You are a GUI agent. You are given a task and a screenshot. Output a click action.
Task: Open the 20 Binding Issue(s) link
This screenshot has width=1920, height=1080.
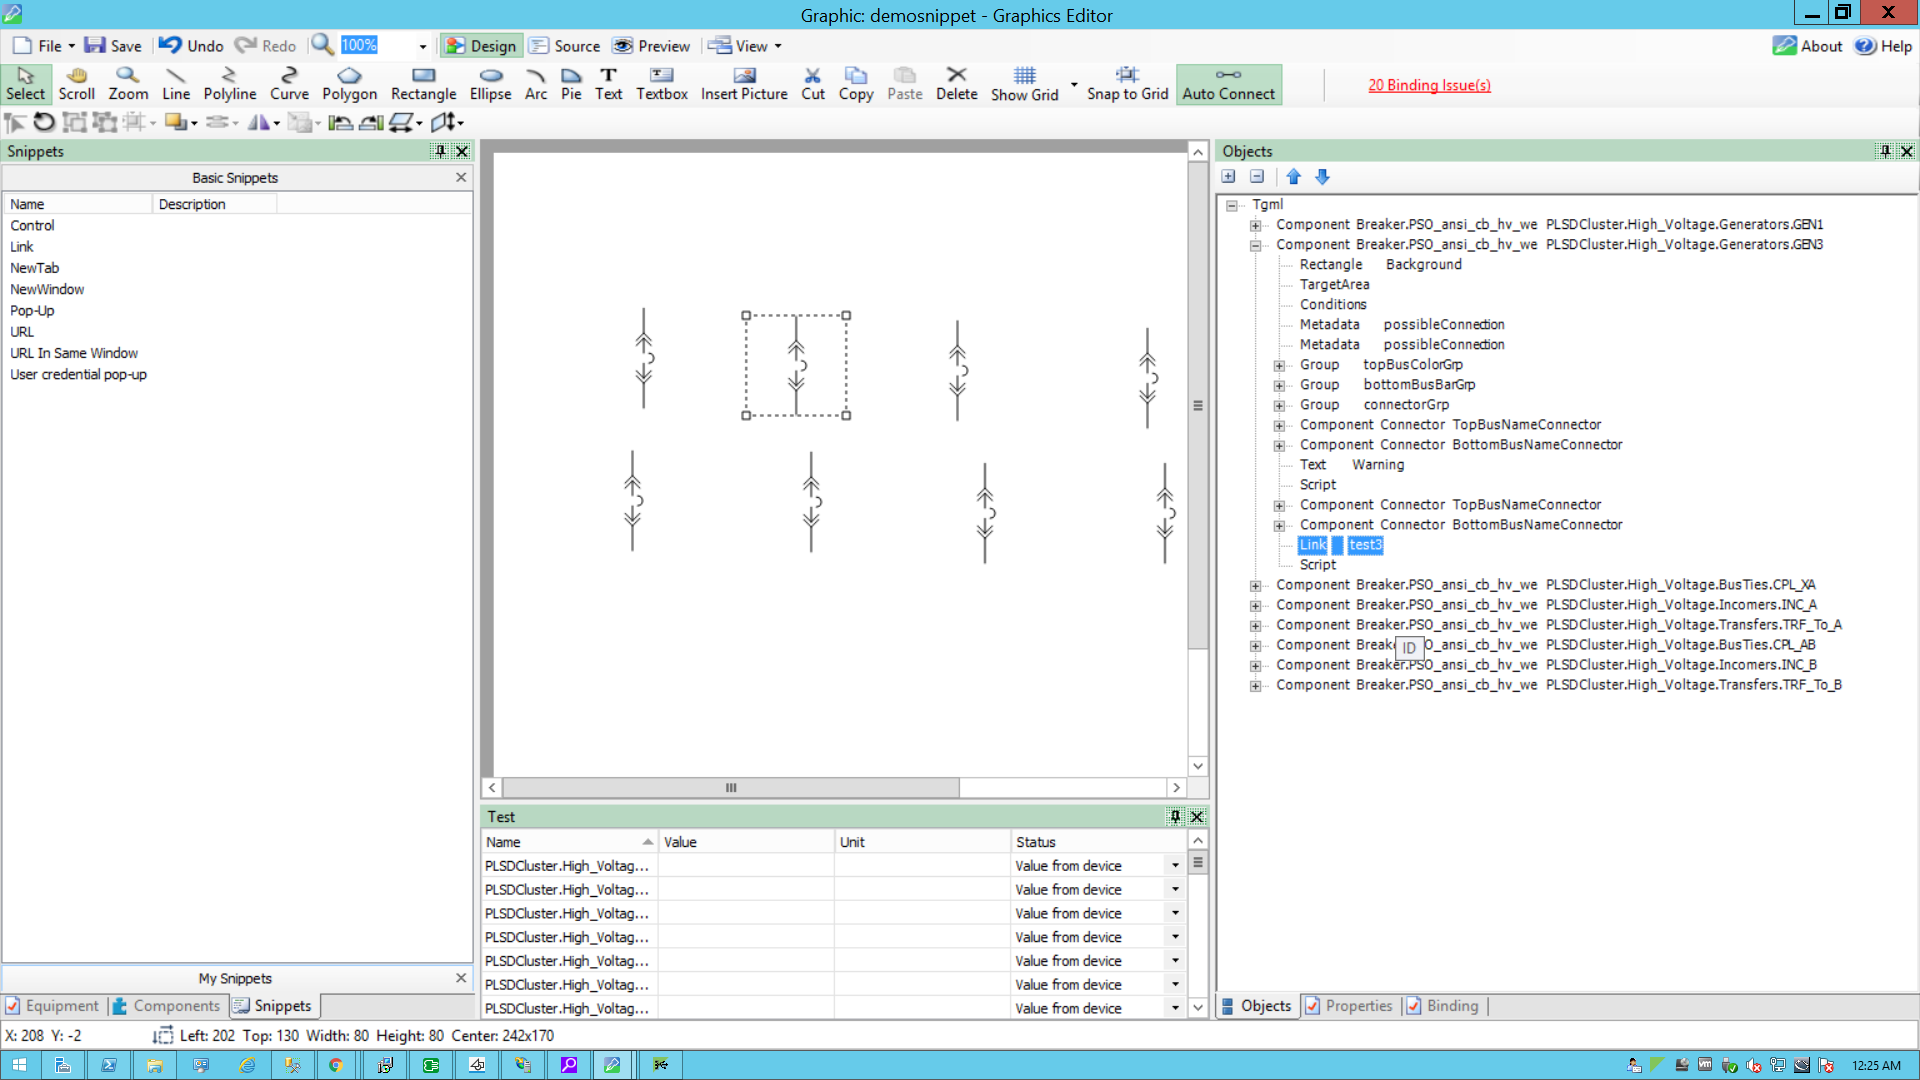(1428, 85)
